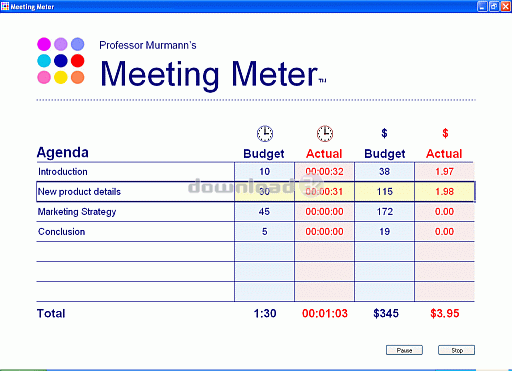The height and width of the screenshot is (371, 512).
Task: Click the blue clock icon above Budget
Action: (x=265, y=134)
